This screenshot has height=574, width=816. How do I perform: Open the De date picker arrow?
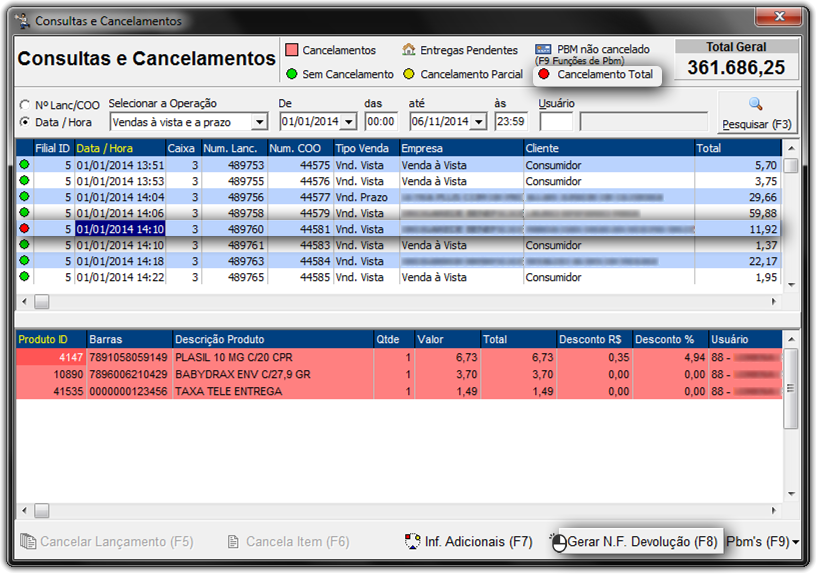coord(349,122)
